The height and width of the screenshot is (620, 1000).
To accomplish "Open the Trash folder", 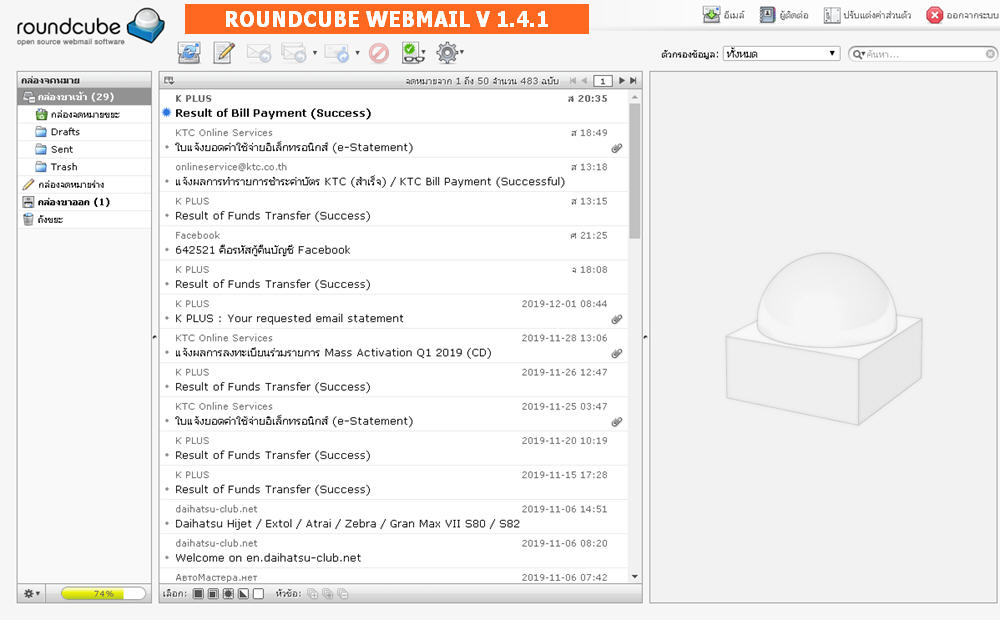I will pos(84,166).
